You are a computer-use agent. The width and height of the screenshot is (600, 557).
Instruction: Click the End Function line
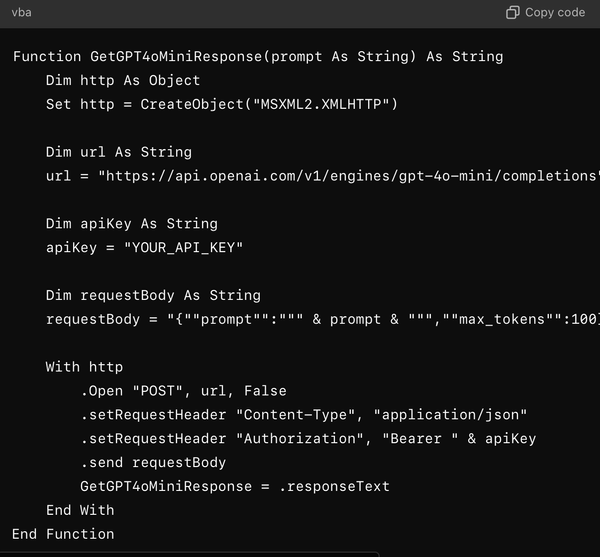point(64,534)
